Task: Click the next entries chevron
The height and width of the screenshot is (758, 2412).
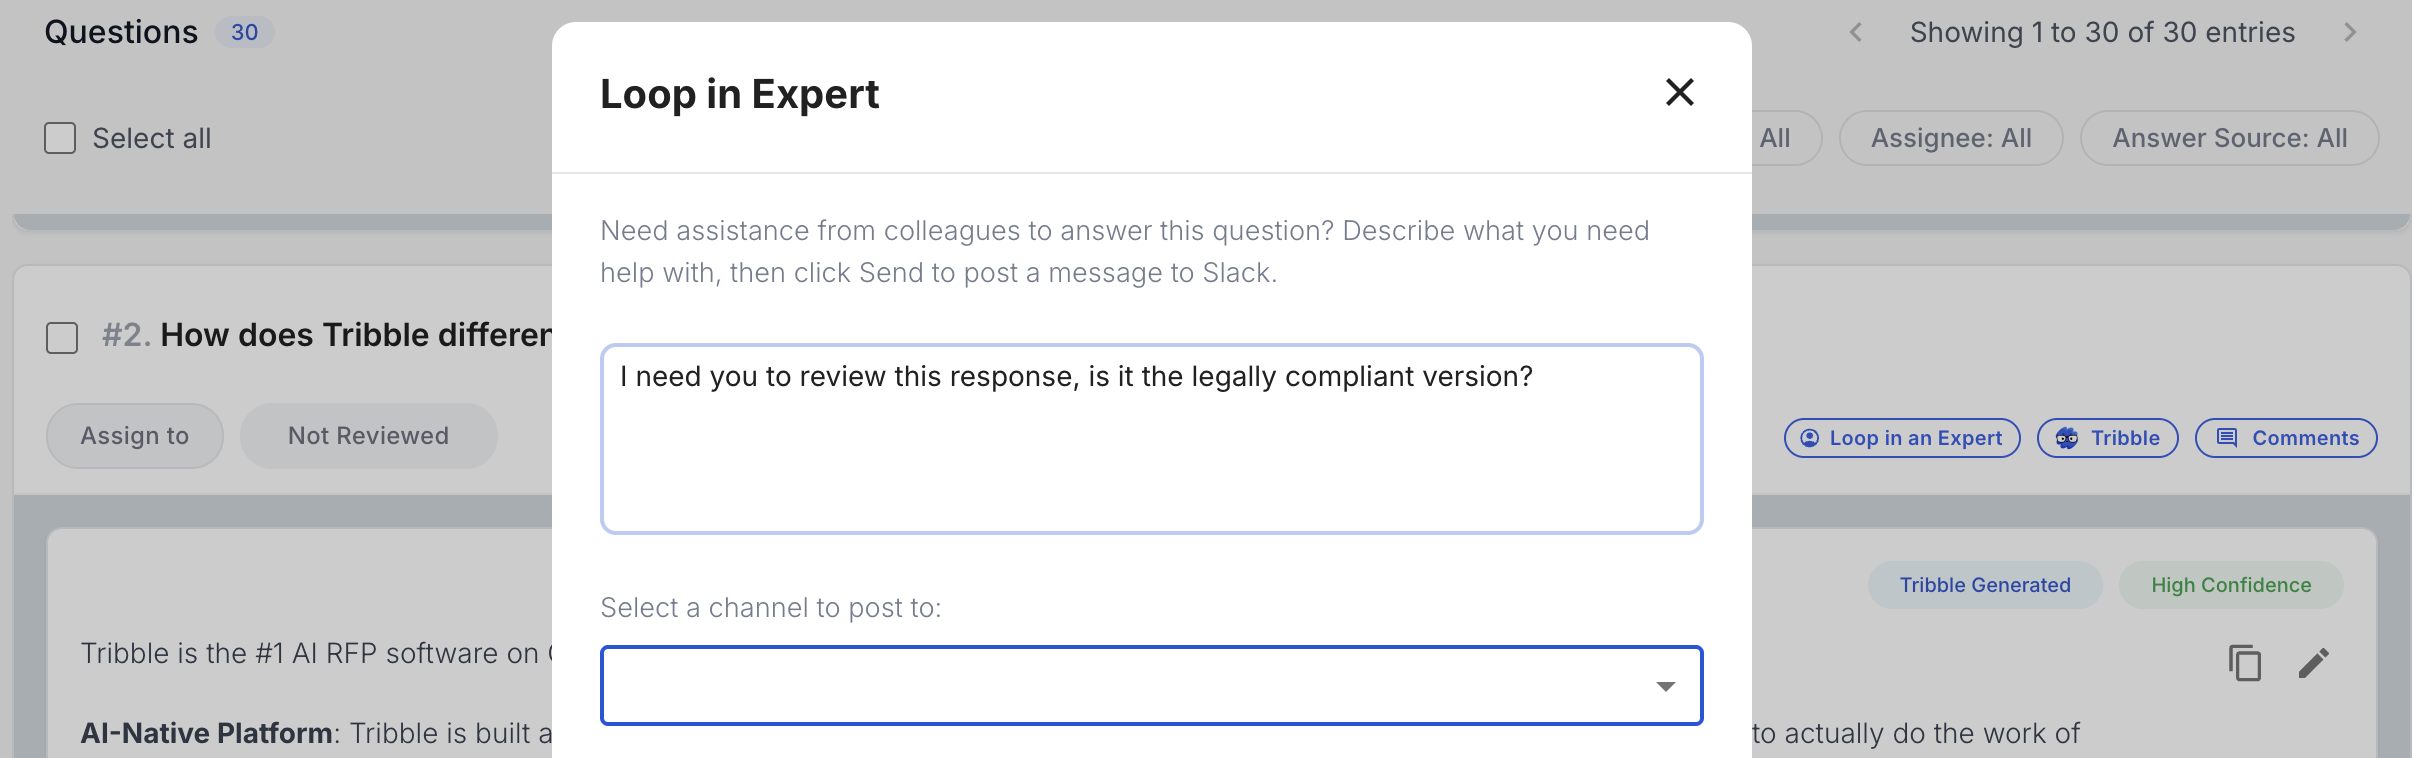Action: pyautogui.click(x=2350, y=32)
